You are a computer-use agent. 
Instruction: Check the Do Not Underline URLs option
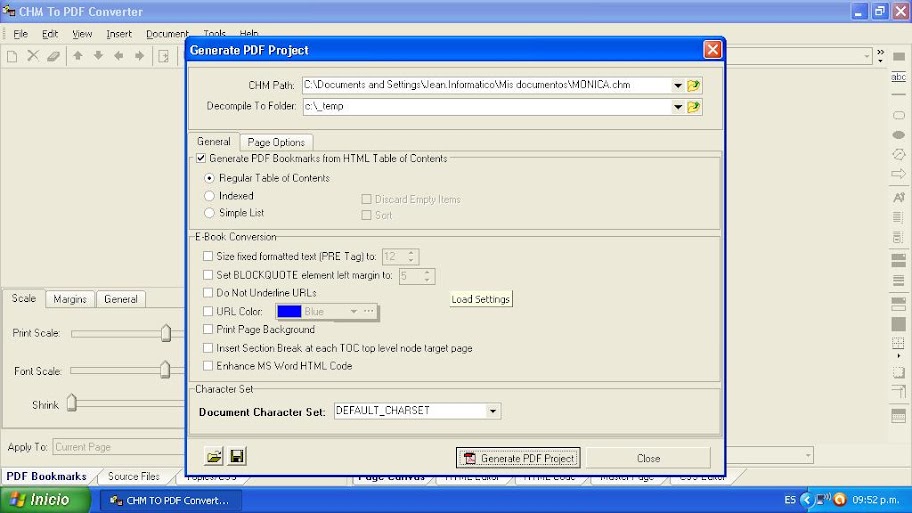(208, 293)
